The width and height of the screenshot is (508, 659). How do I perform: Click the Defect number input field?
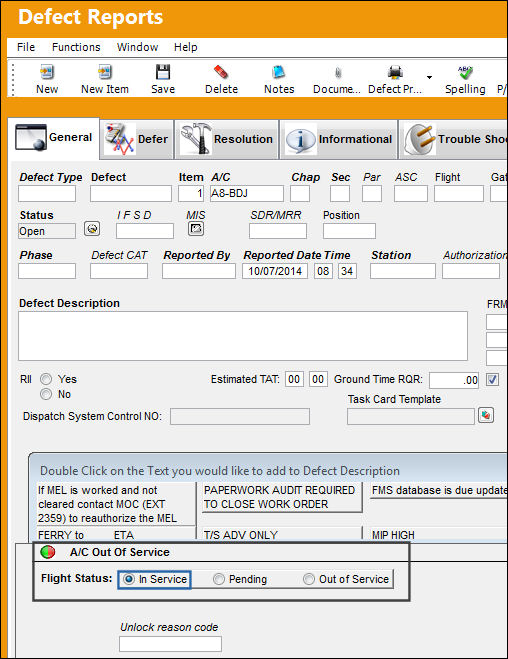pos(131,194)
